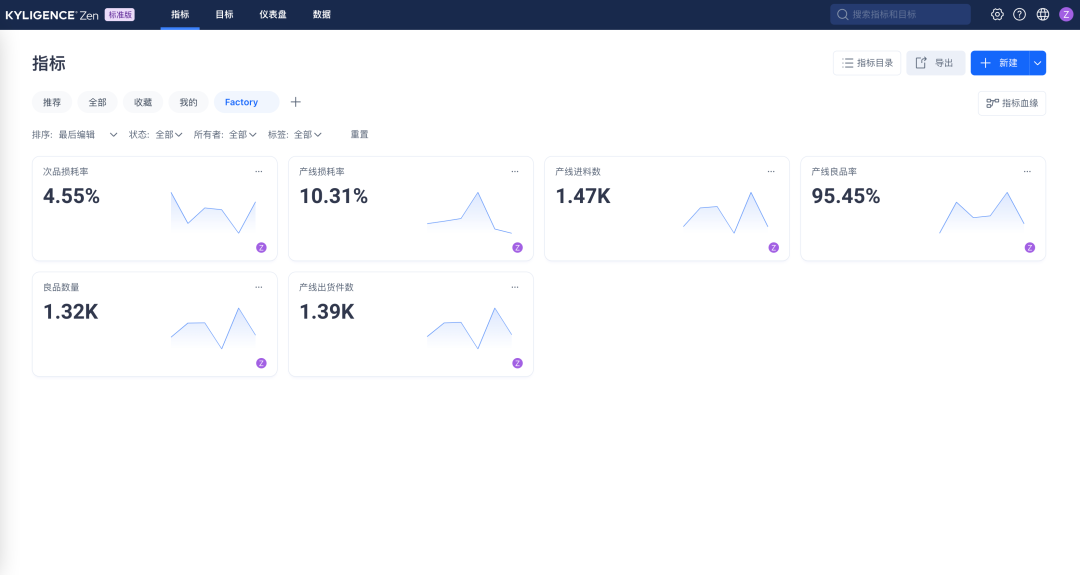Open more options on 良品数量 card
1080x575 pixels.
(x=259, y=287)
